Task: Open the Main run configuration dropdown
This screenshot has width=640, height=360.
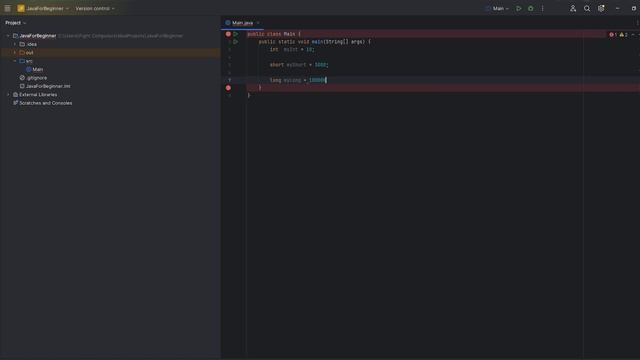Action: [497, 8]
